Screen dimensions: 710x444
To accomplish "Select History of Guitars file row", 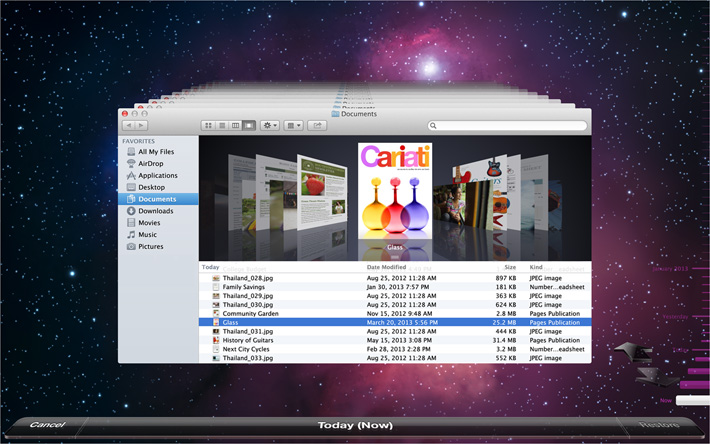I will pyautogui.click(x=395, y=340).
